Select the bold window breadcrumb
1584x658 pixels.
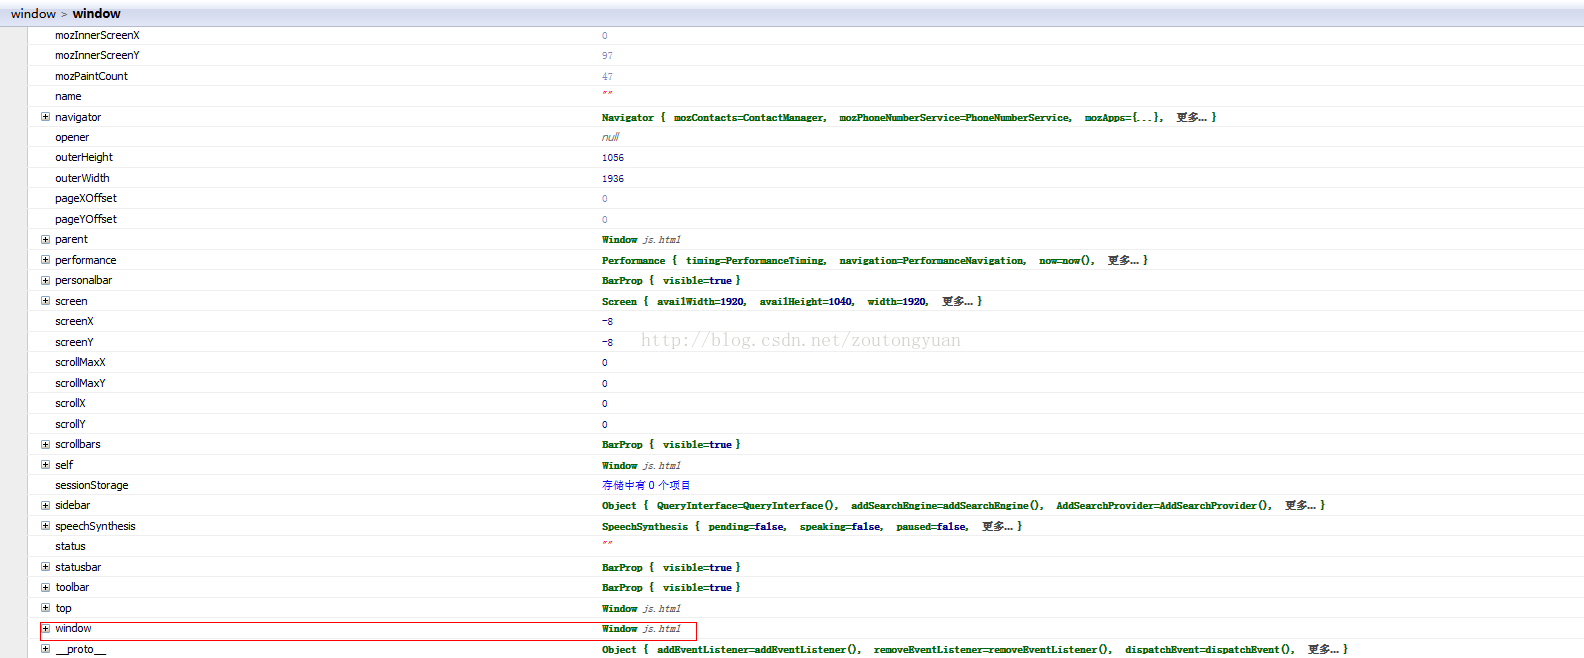tap(96, 14)
